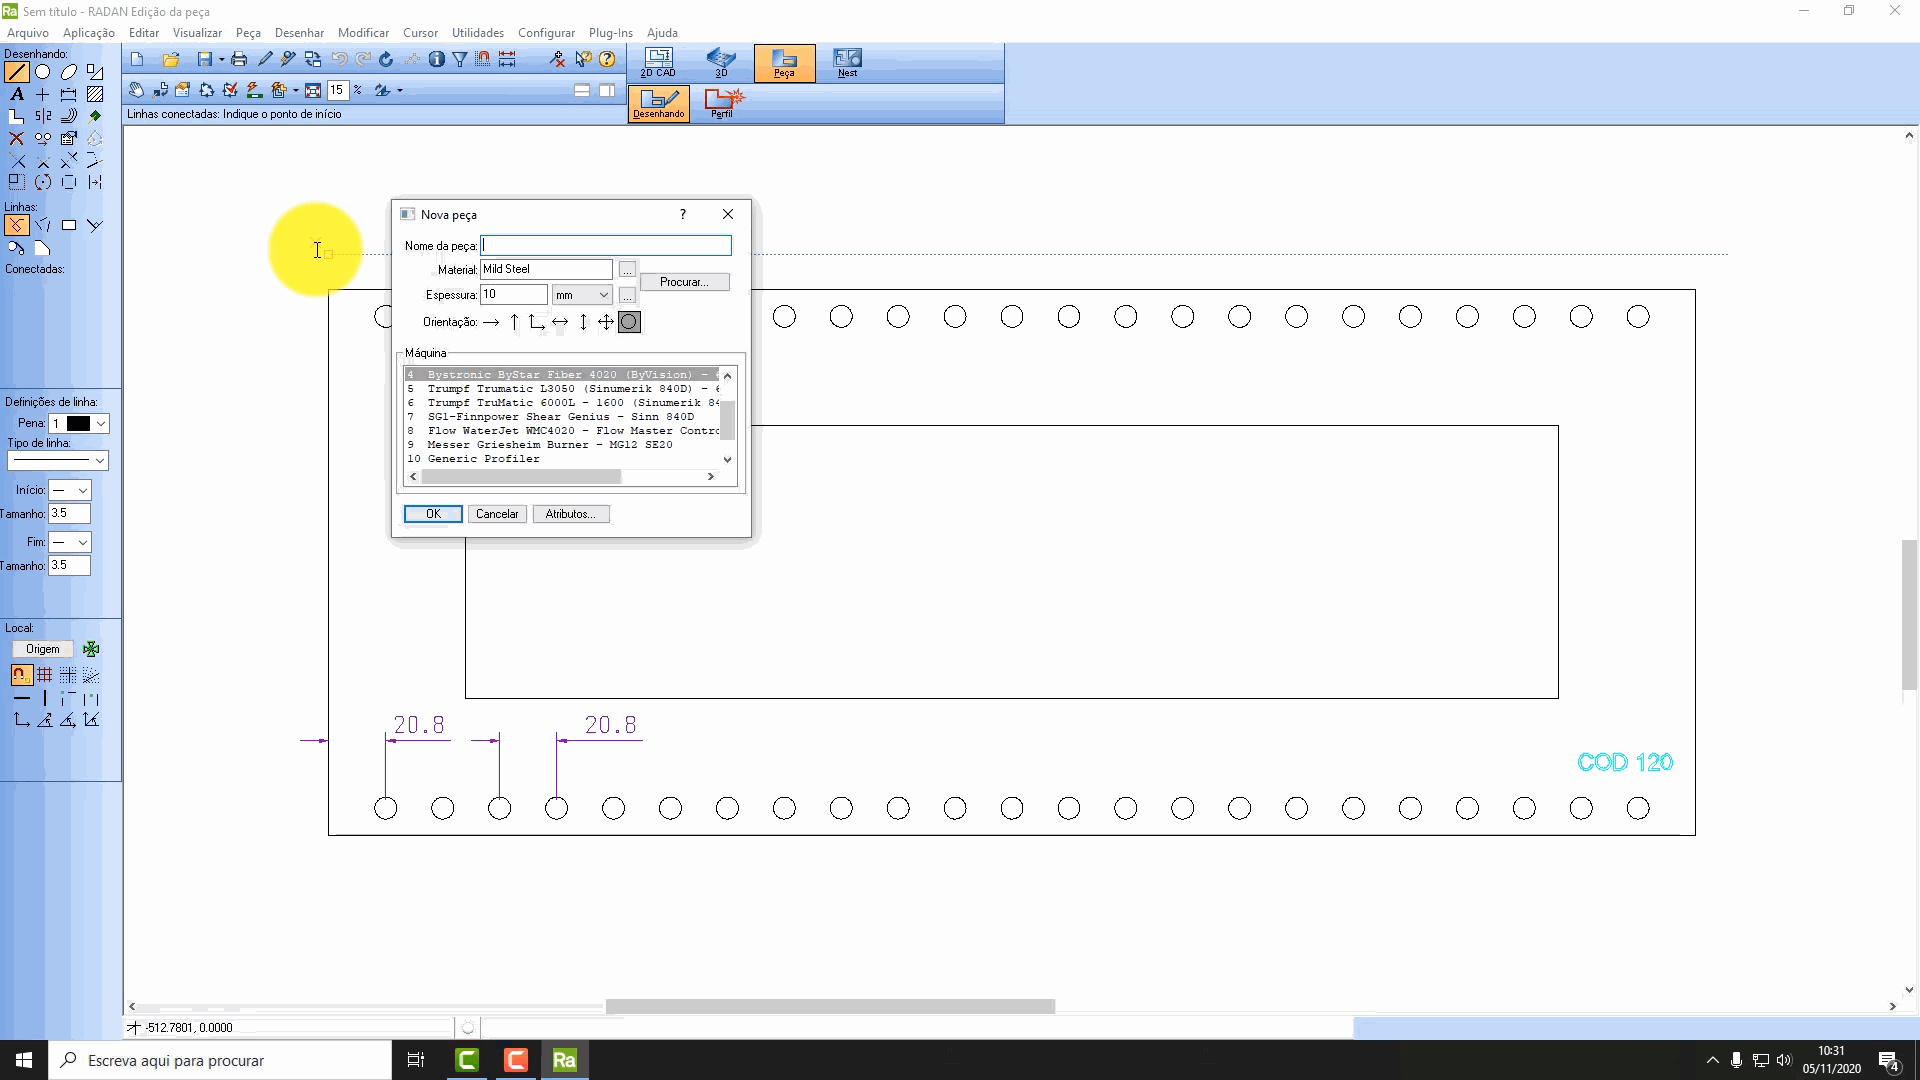Click the yellow Help question mark icon
This screenshot has width=1920, height=1080.
point(607,60)
